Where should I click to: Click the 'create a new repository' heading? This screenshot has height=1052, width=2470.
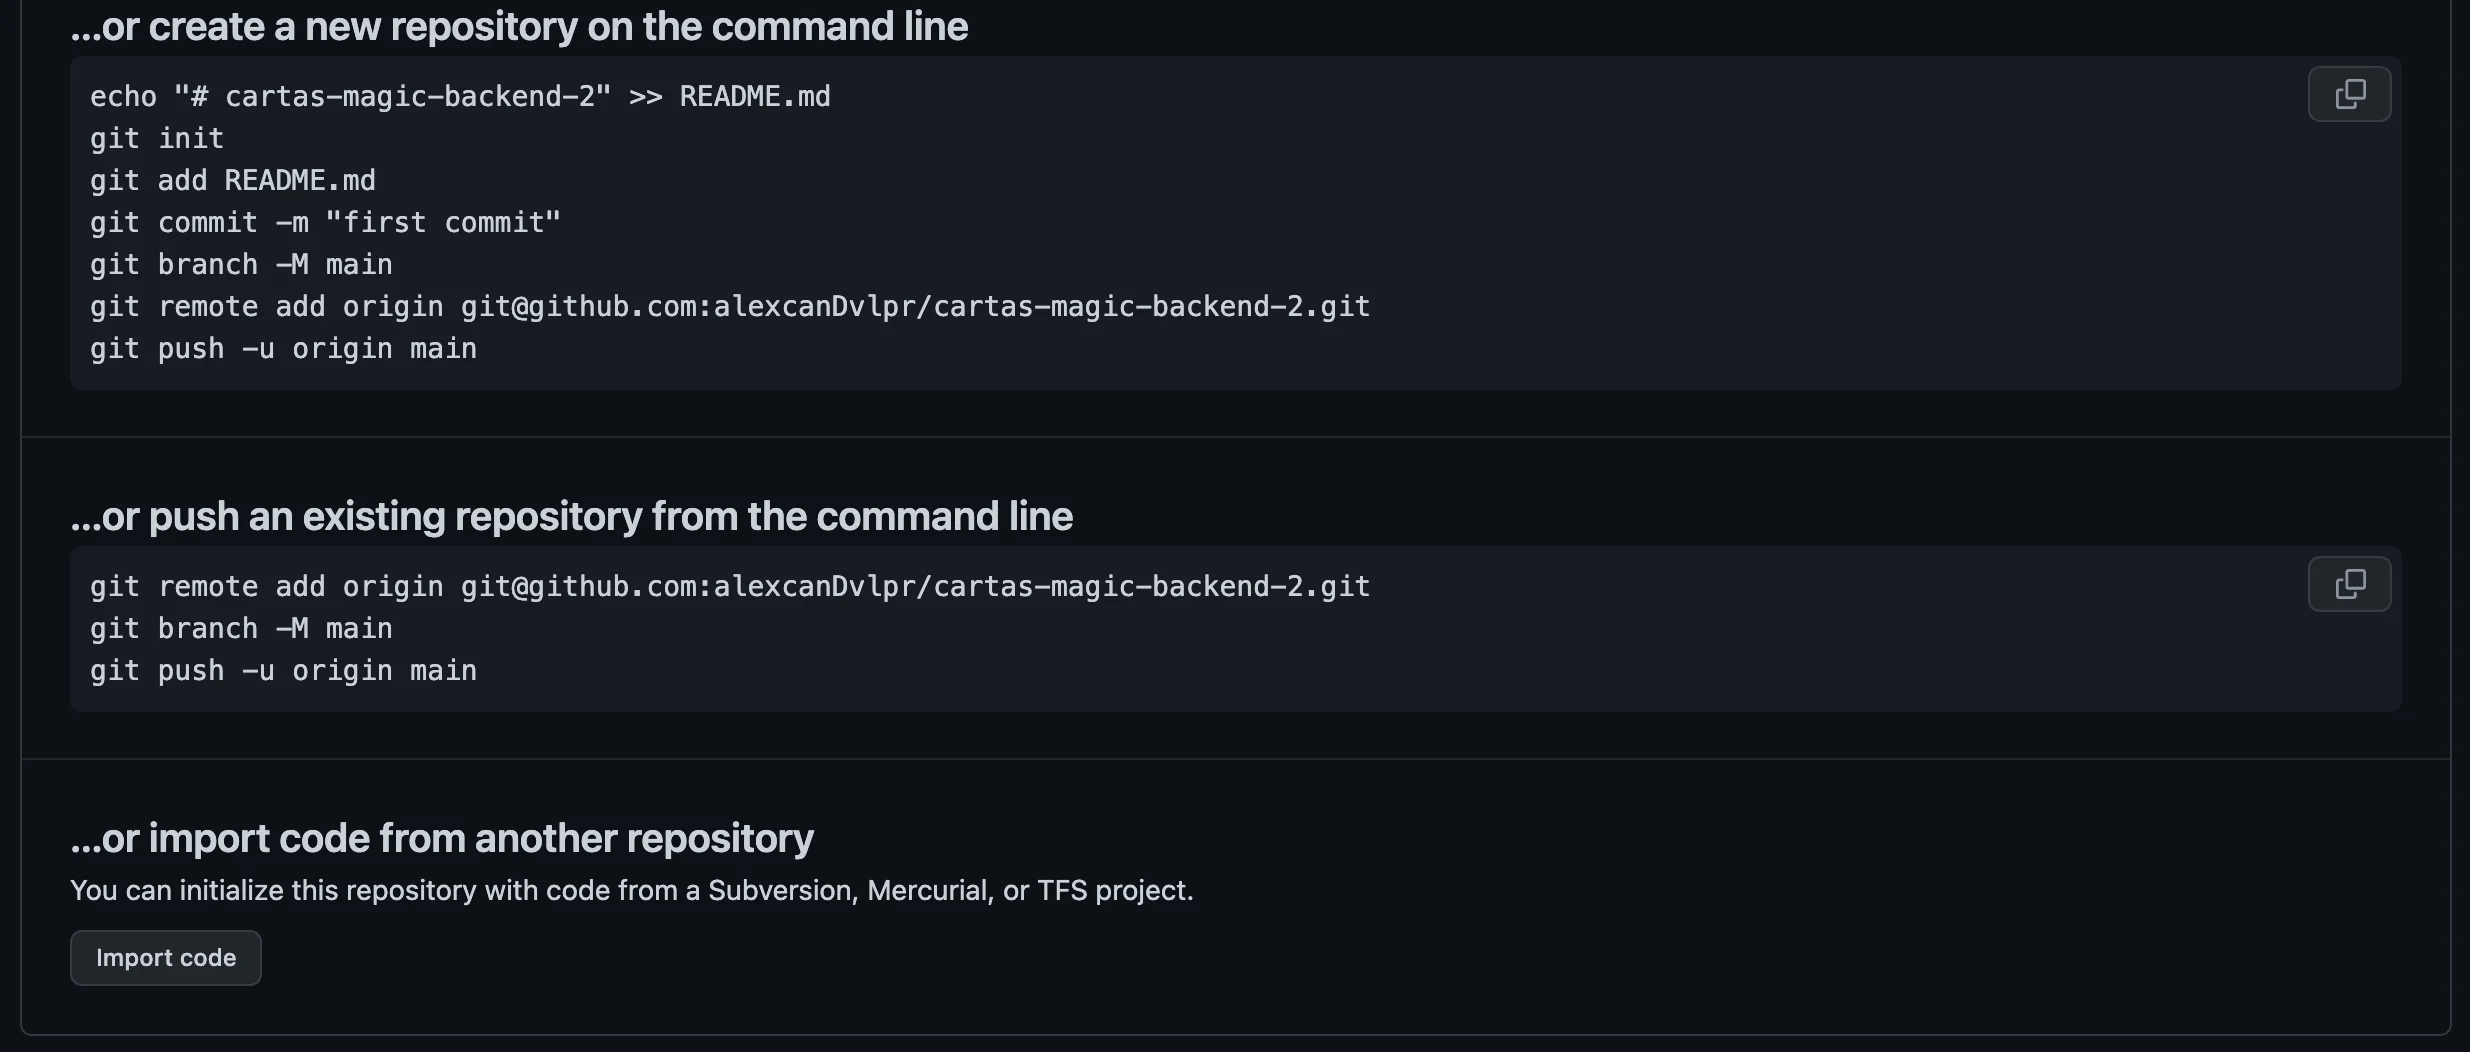[x=519, y=27]
